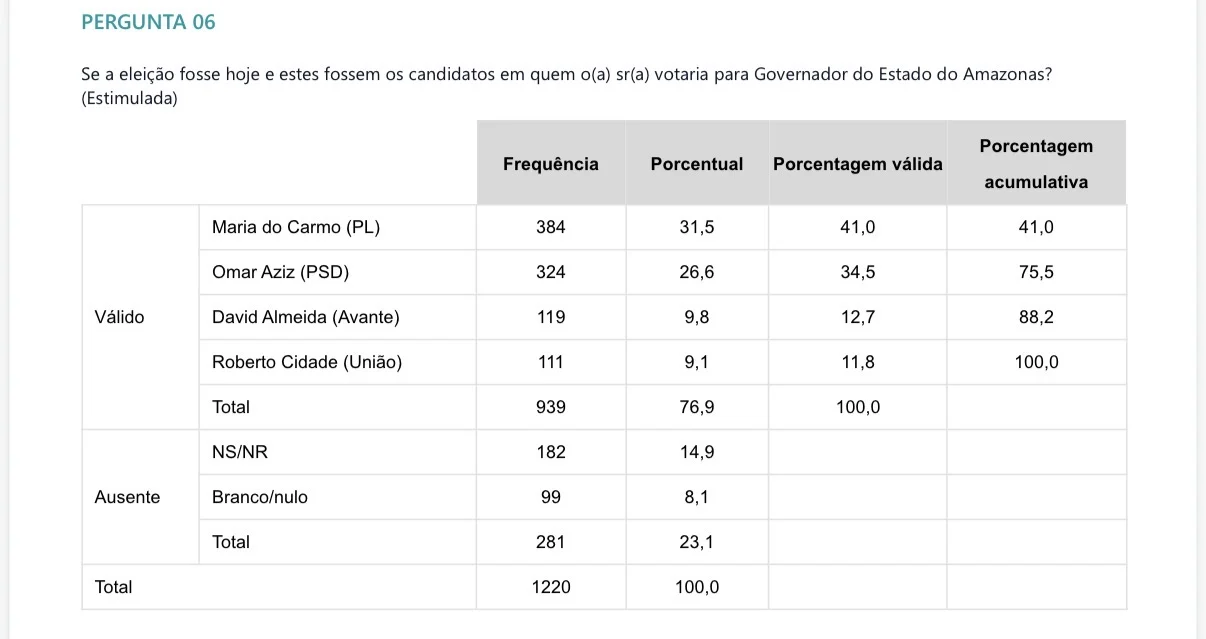The width and height of the screenshot is (1206, 639).
Task: Select the Porcentagem válida column header
Action: 858,164
